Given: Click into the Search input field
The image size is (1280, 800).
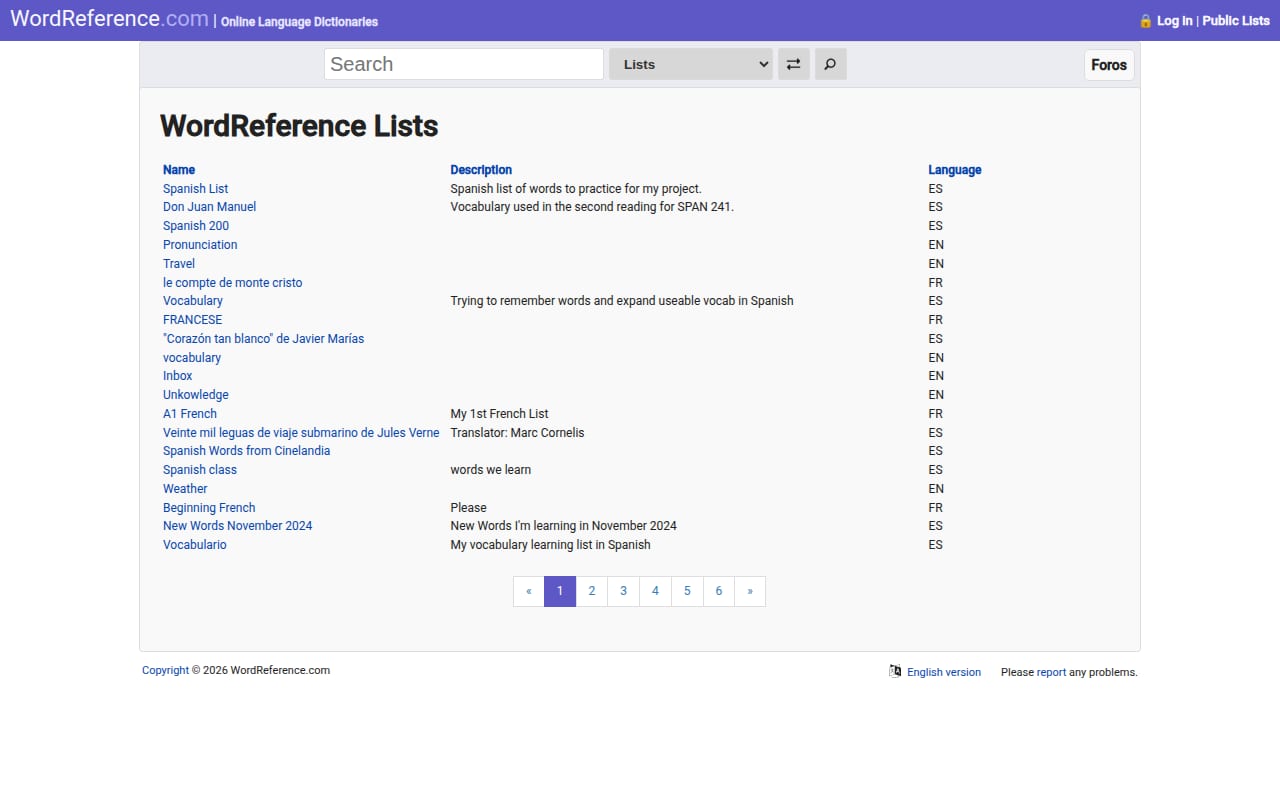Looking at the screenshot, I should pyautogui.click(x=464, y=64).
